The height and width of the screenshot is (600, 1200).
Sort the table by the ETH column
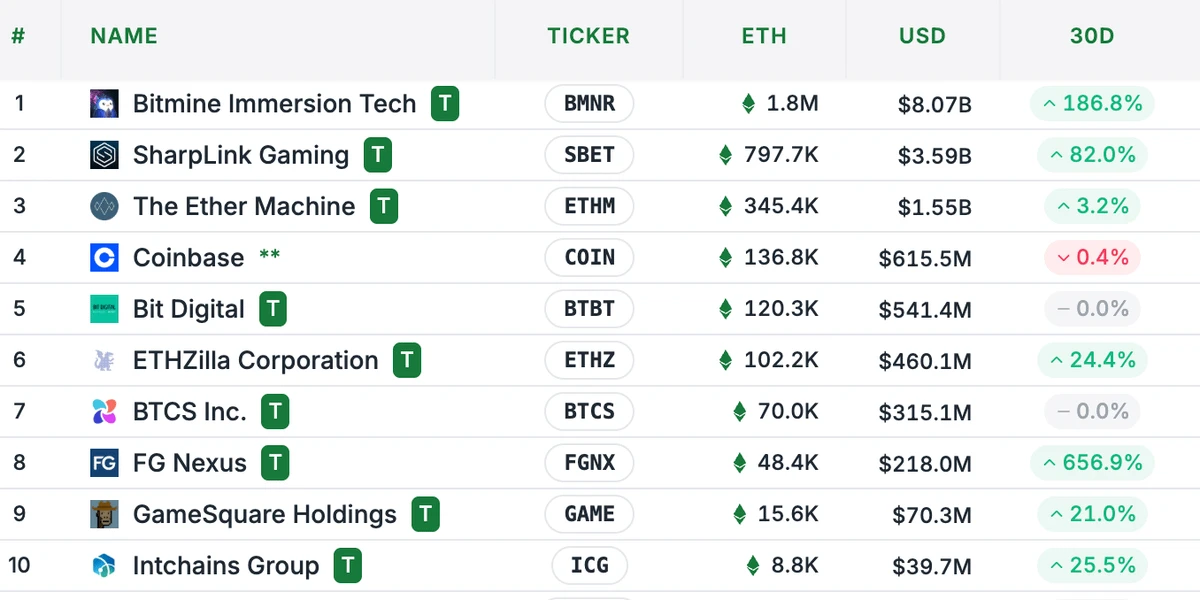coord(764,36)
